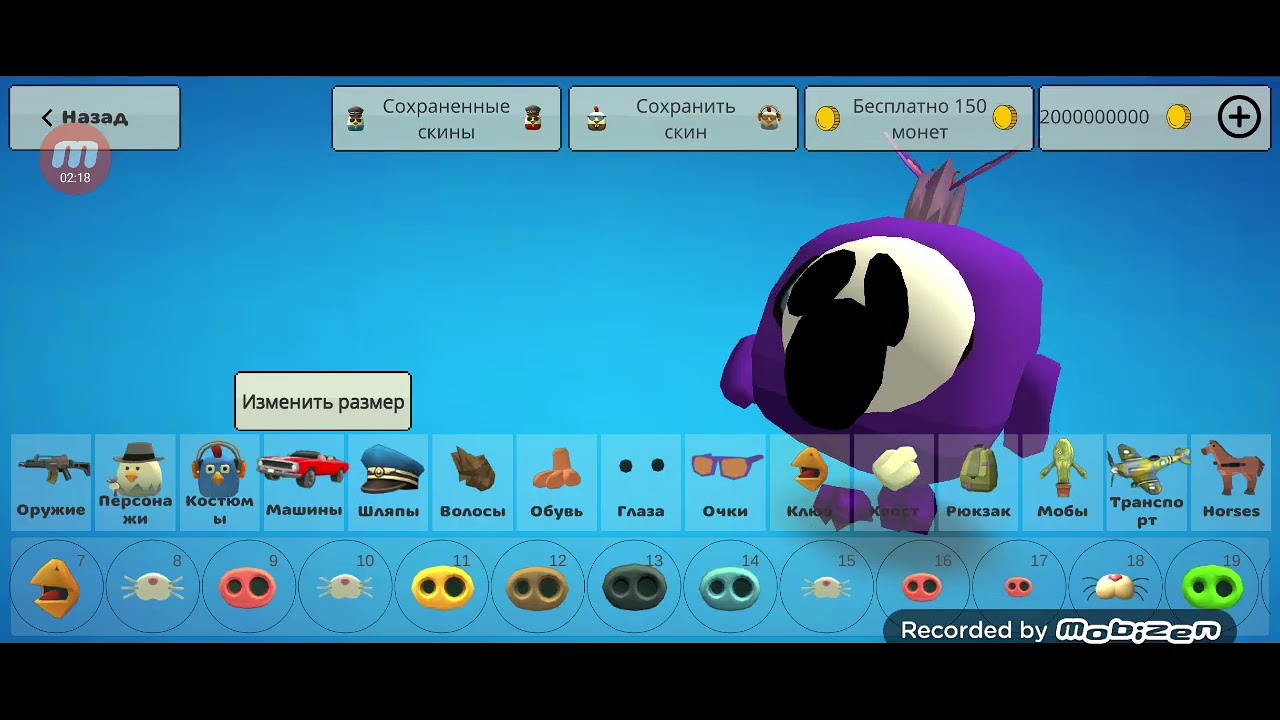Open the Машины cars category
The width and height of the screenshot is (1280, 720).
pos(304,482)
